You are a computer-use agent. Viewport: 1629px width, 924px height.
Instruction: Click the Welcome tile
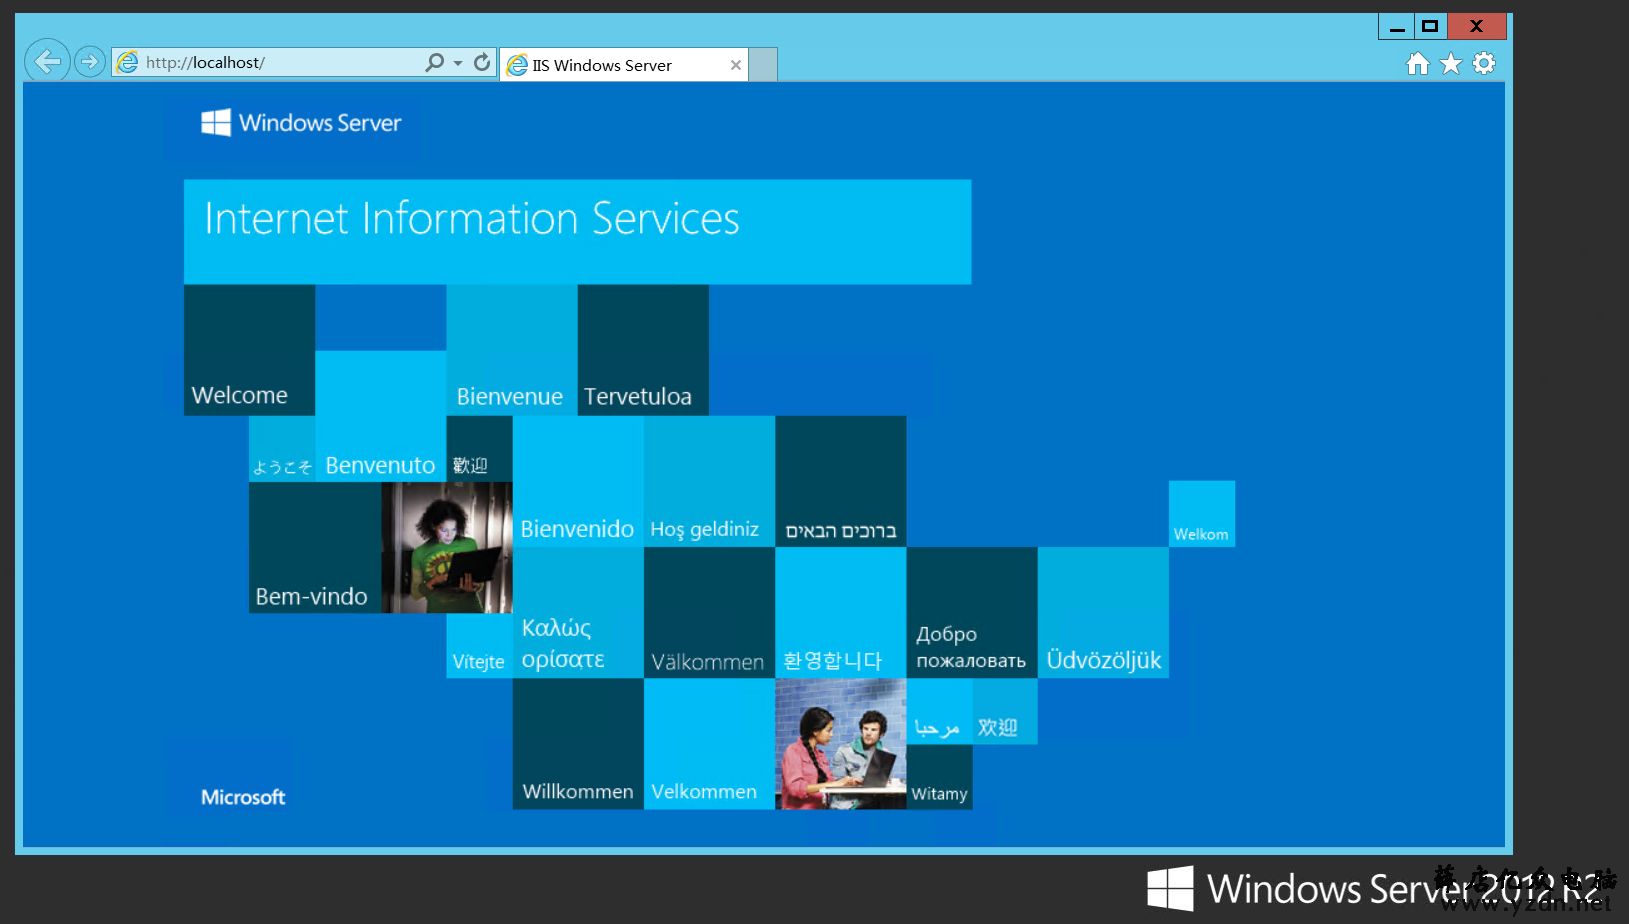(x=249, y=350)
